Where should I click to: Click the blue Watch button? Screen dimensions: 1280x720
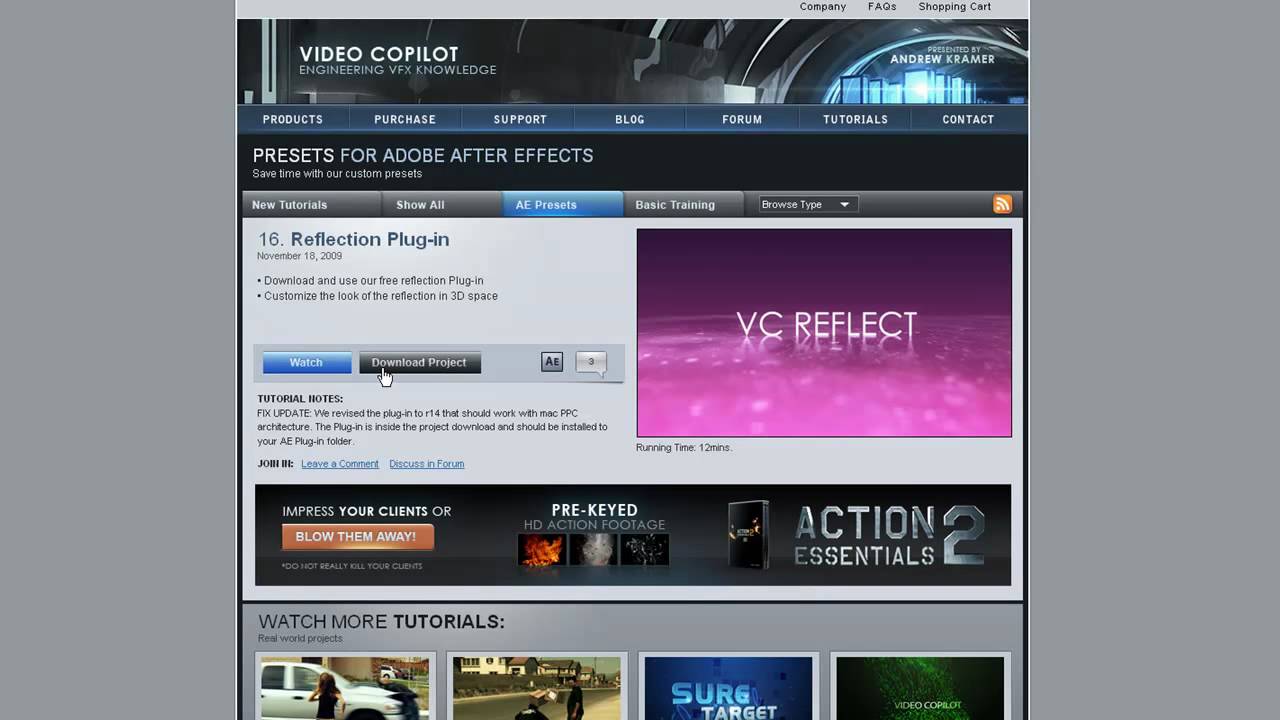coord(306,363)
